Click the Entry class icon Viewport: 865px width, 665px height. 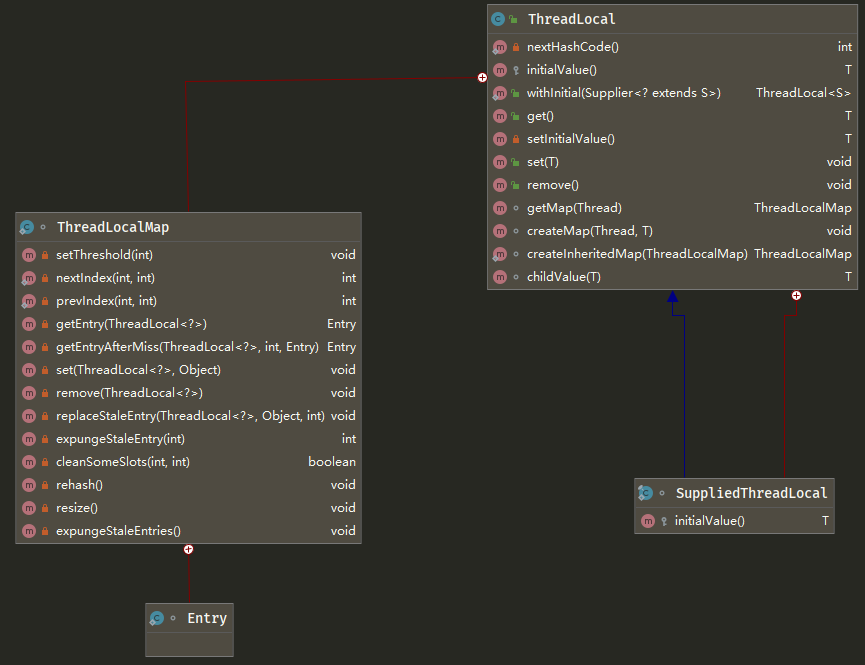[x=157, y=618]
